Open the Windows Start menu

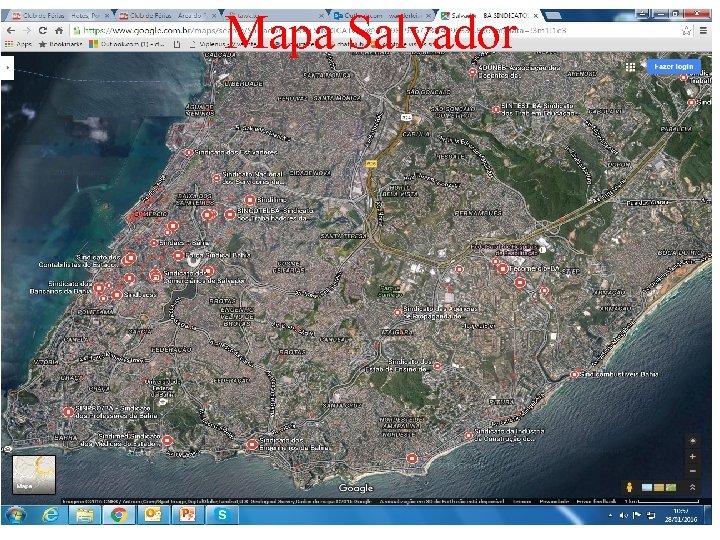16,515
